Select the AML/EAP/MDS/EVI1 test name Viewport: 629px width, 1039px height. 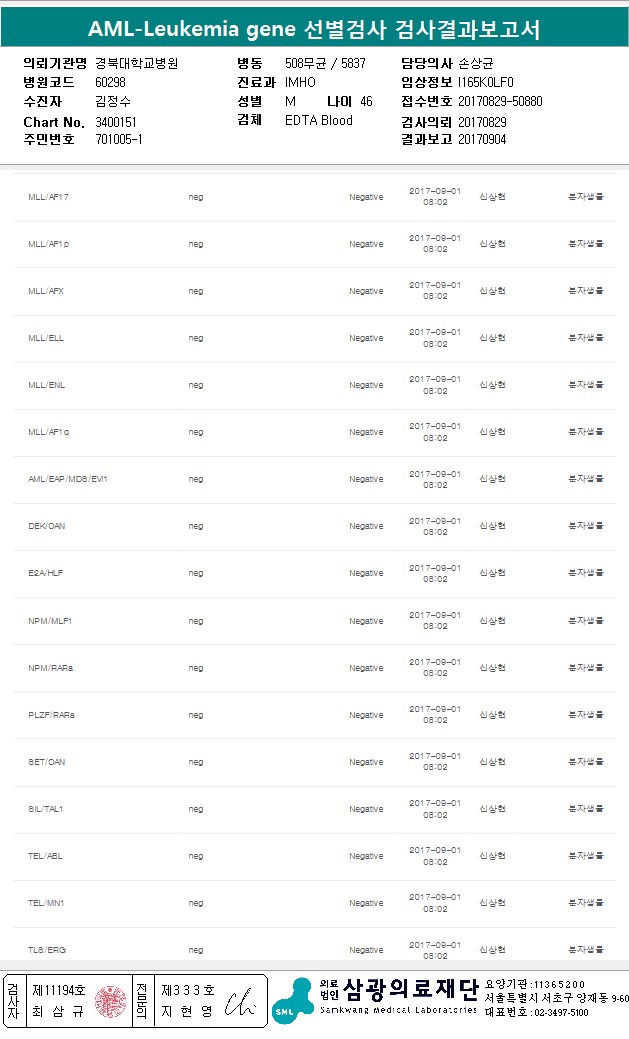pos(68,479)
